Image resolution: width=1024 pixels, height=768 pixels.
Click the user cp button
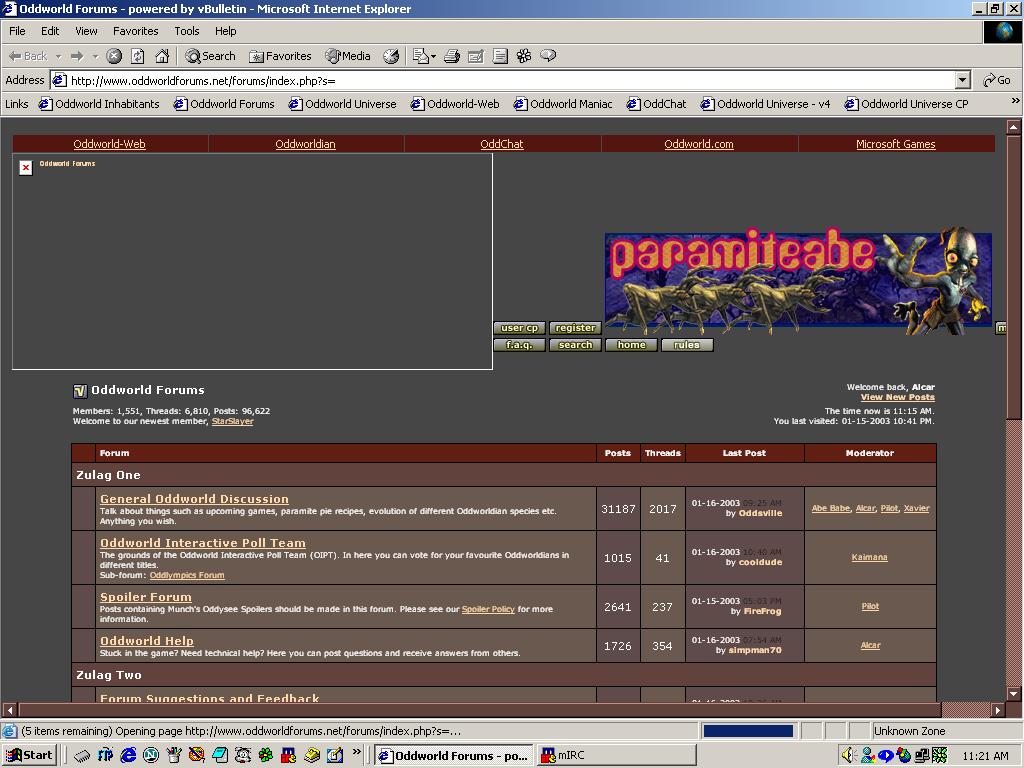point(519,328)
